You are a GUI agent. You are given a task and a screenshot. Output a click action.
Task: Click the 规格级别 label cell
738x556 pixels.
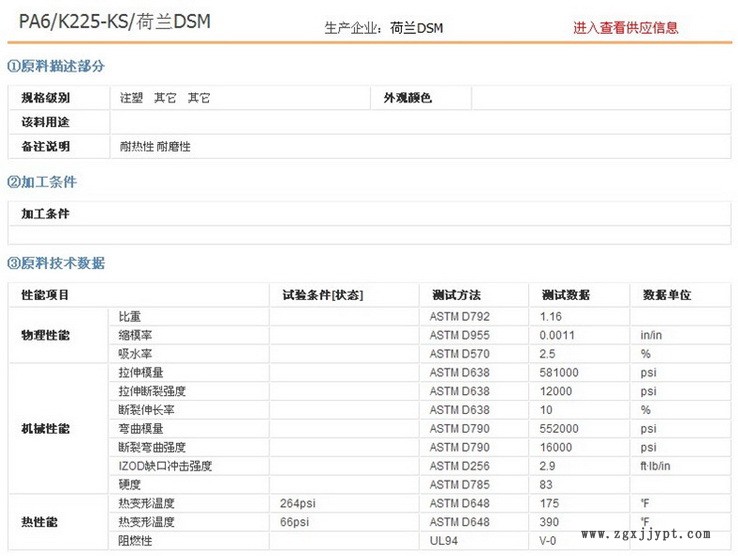(x=60, y=98)
